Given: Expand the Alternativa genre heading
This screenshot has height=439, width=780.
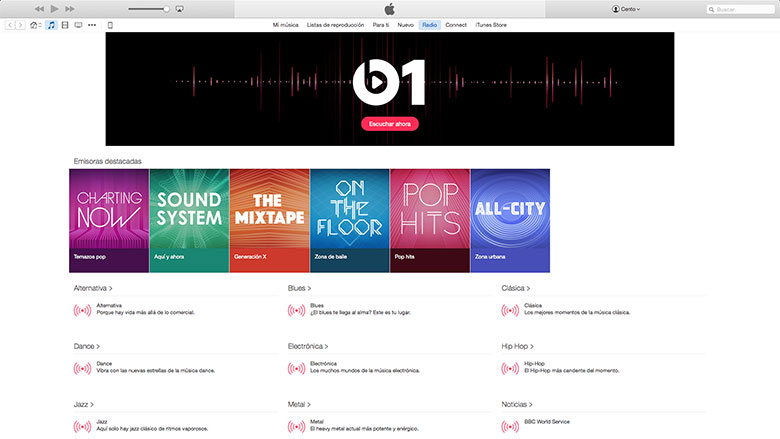Looking at the screenshot, I should pyautogui.click(x=93, y=288).
